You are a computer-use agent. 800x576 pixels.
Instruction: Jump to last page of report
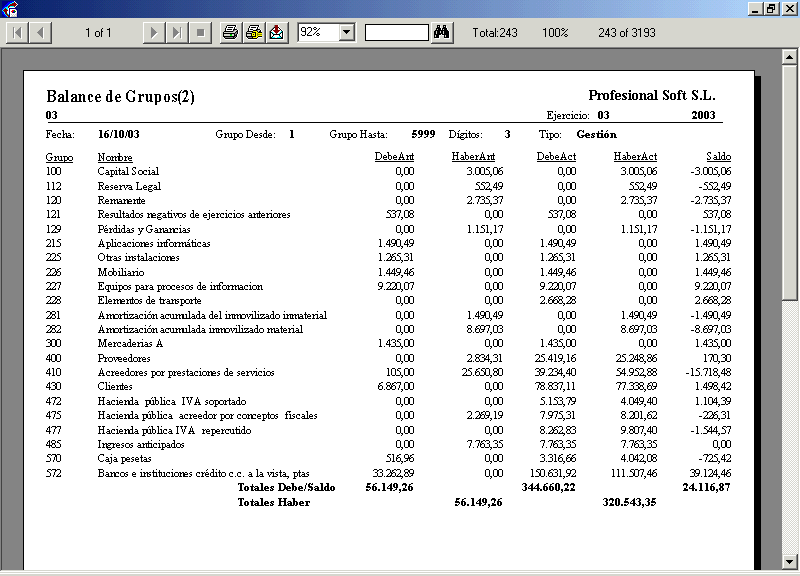[176, 33]
